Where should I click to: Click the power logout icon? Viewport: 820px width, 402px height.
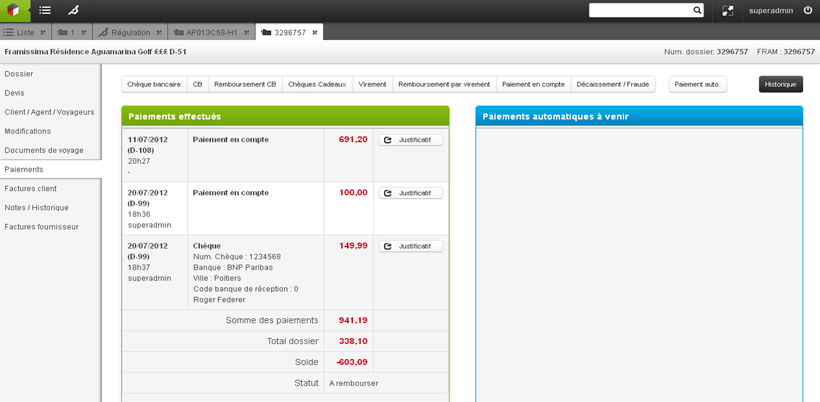808,11
